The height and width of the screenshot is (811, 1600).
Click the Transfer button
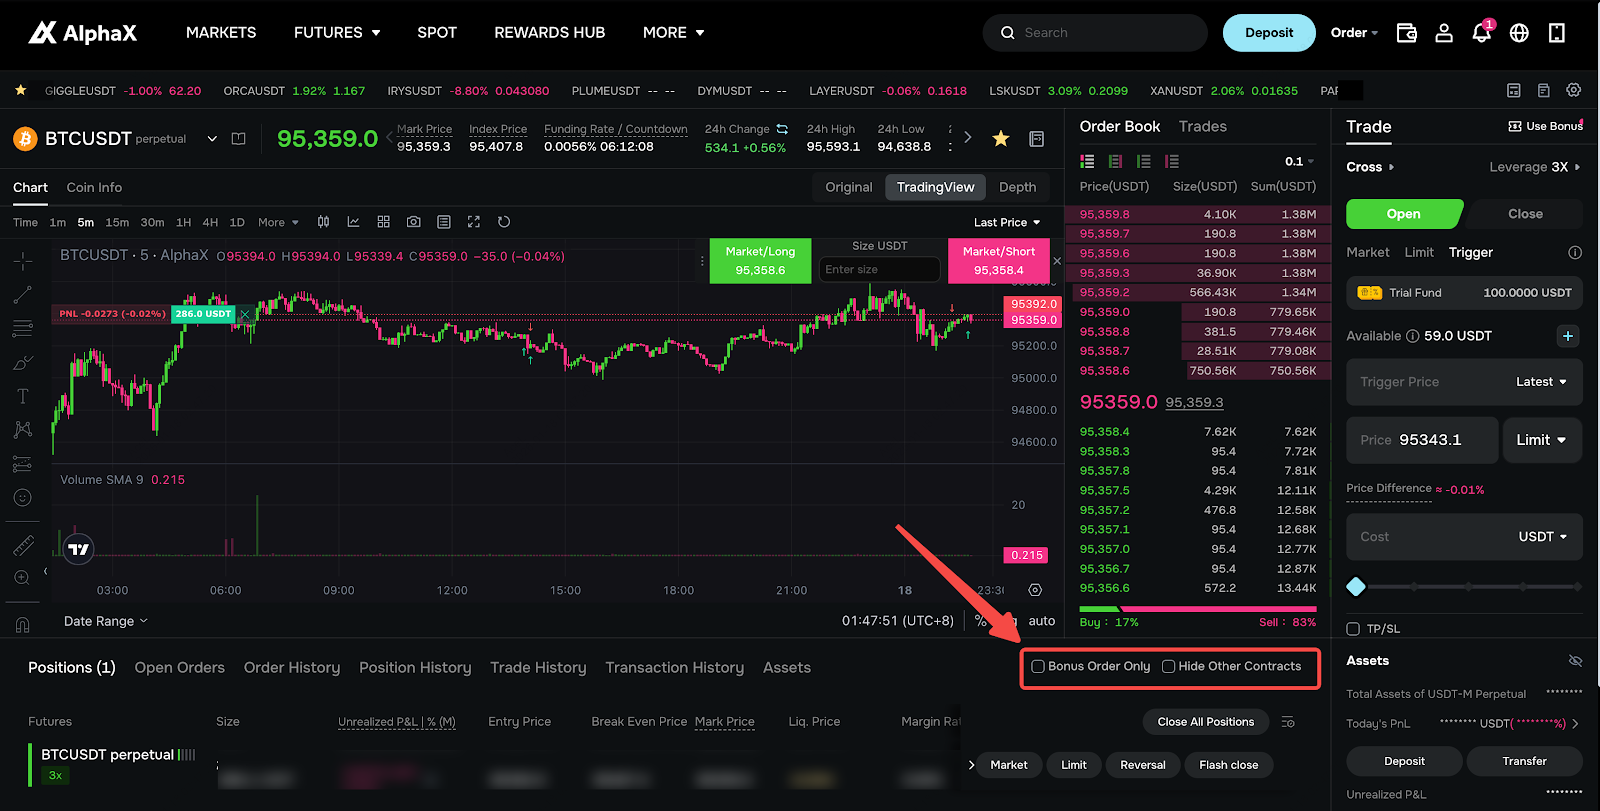[x=1524, y=761]
